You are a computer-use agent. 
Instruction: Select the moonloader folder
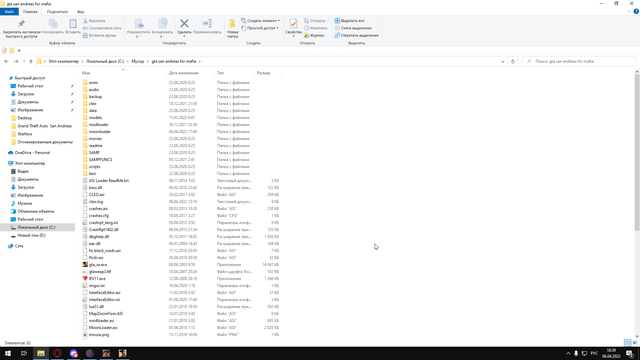pos(100,131)
